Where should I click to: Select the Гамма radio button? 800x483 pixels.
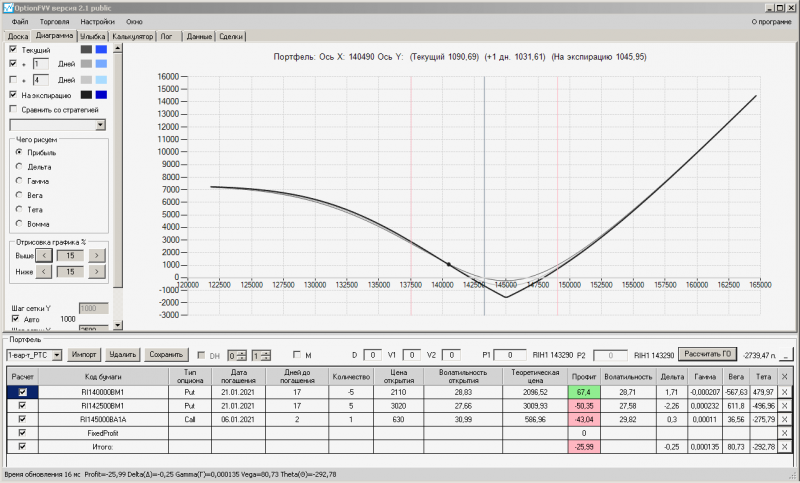point(19,181)
